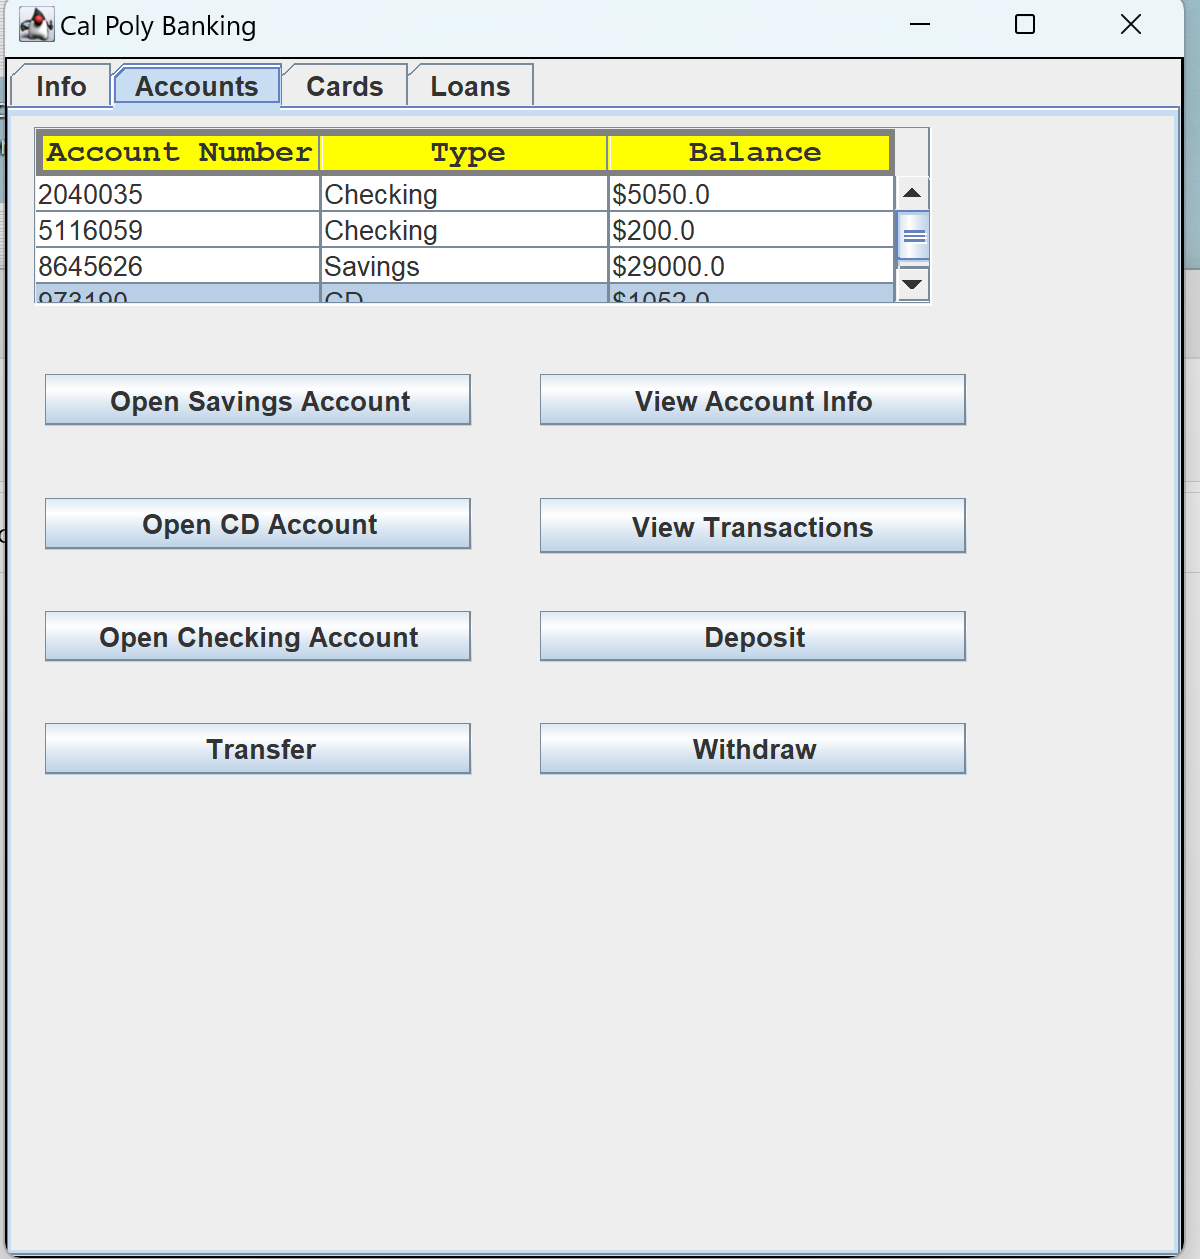The height and width of the screenshot is (1259, 1200).
Task: Click the $200.0 balance cell
Action: pos(751,230)
